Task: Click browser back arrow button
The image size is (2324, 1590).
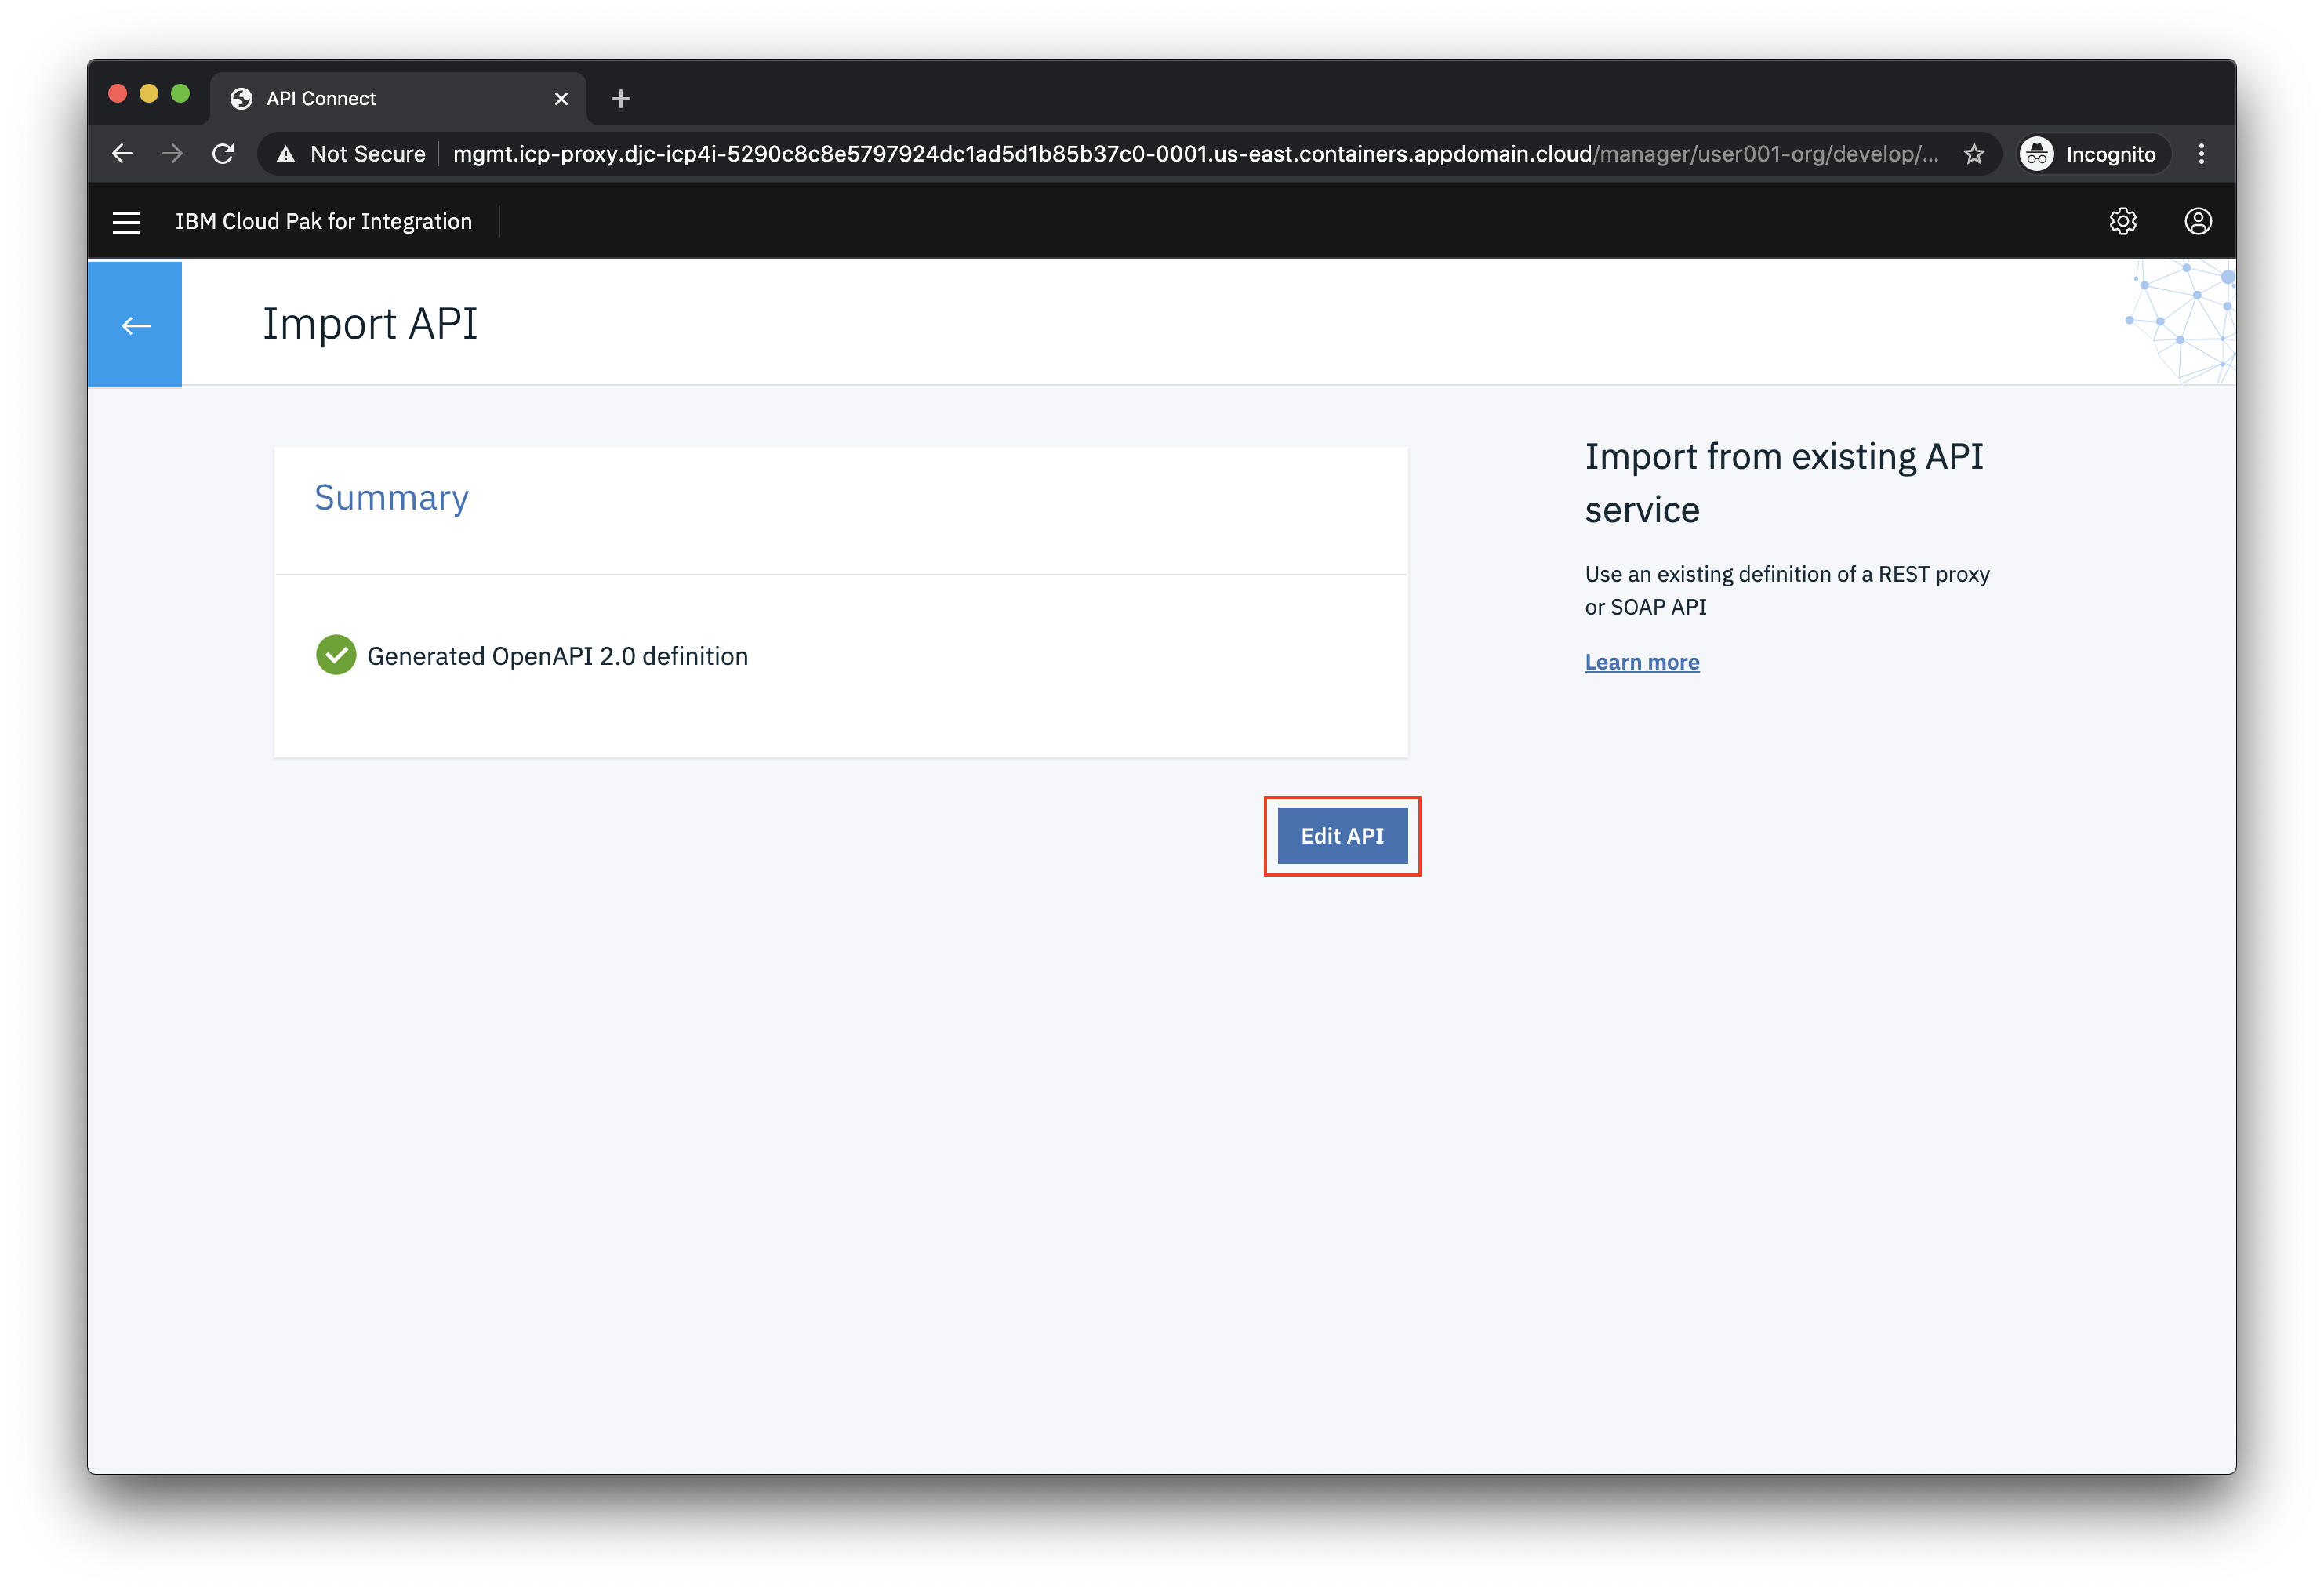Action: (x=122, y=154)
